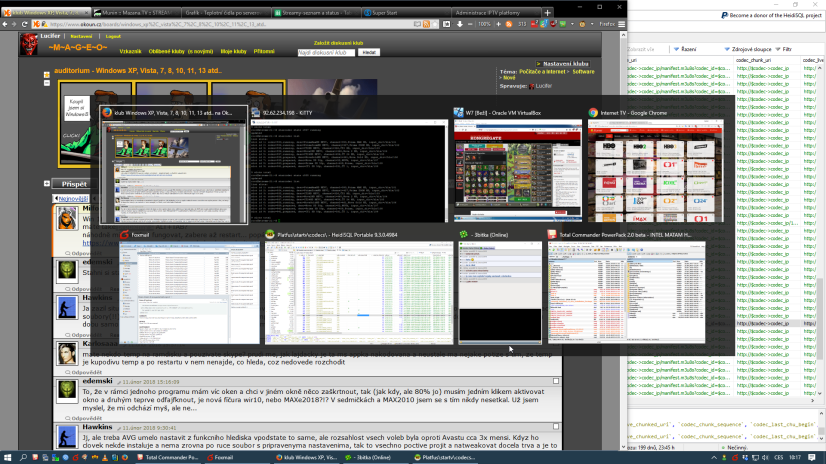The height and width of the screenshot is (464, 826).
Task: Switch to 3bitka (Online) window thumbnail
Action: pos(500,293)
